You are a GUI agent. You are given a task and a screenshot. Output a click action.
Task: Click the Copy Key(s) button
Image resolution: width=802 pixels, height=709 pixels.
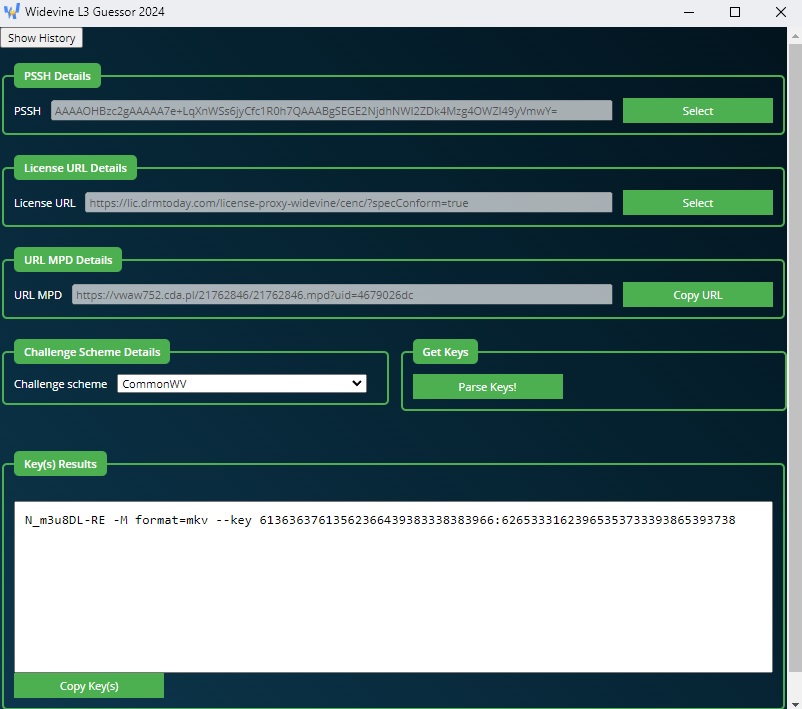tap(89, 685)
